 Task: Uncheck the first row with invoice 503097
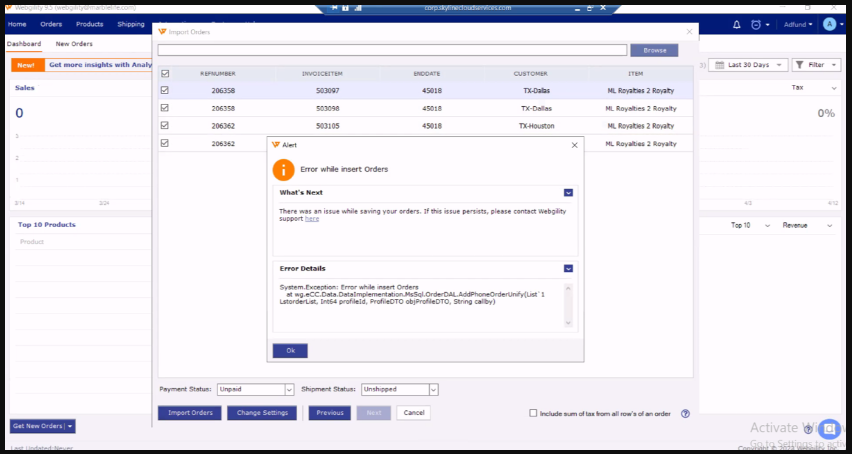pos(165,90)
